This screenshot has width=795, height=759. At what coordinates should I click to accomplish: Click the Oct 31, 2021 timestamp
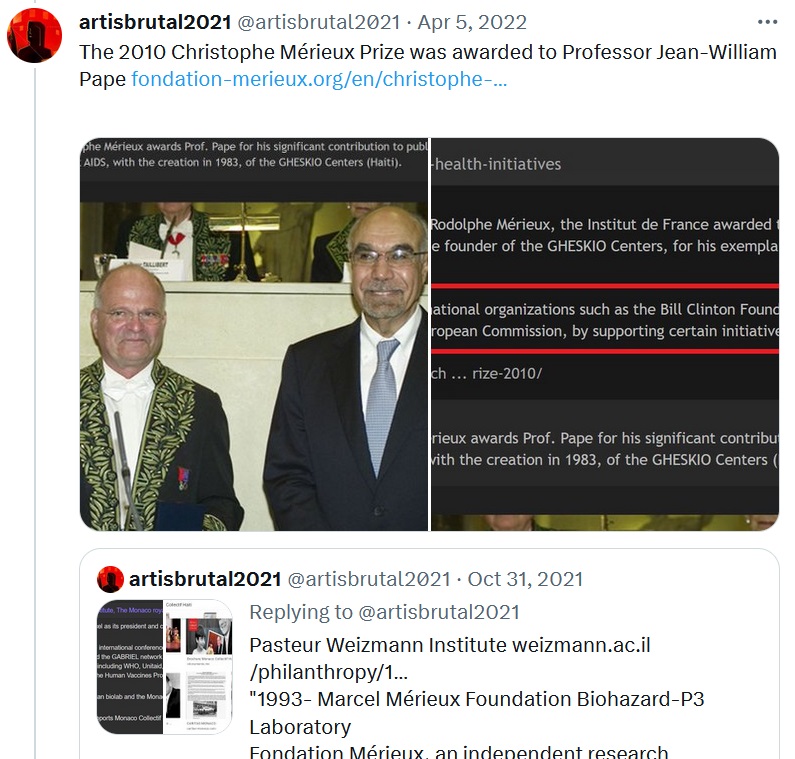coord(525,579)
